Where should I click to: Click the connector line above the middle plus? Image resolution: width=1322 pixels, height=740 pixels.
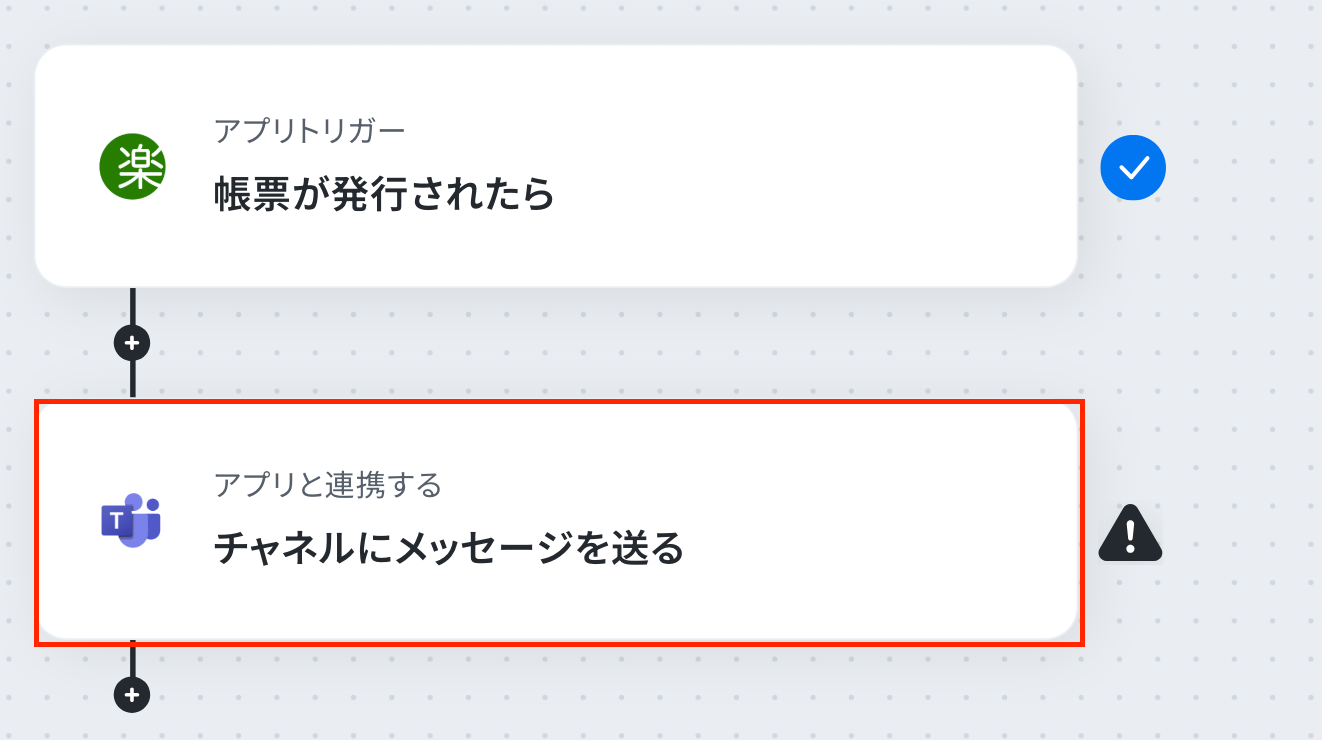[x=132, y=306]
